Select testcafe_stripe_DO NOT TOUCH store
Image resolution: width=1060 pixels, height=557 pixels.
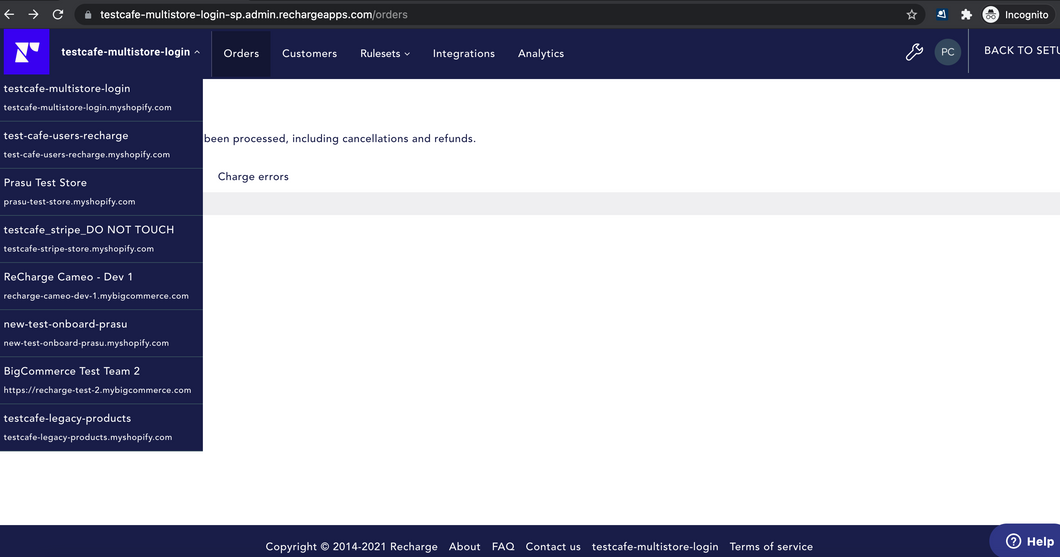pyautogui.click(x=101, y=239)
